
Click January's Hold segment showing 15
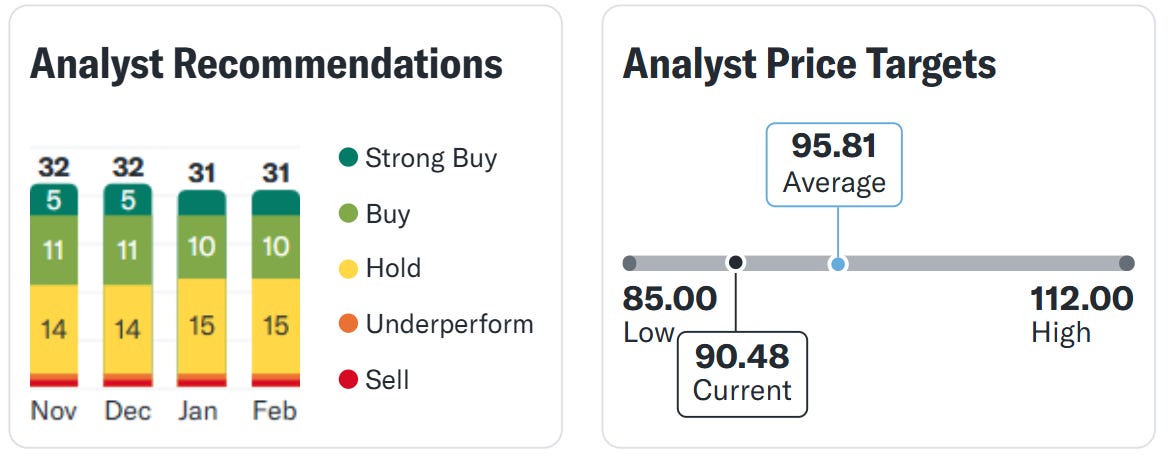click(202, 326)
